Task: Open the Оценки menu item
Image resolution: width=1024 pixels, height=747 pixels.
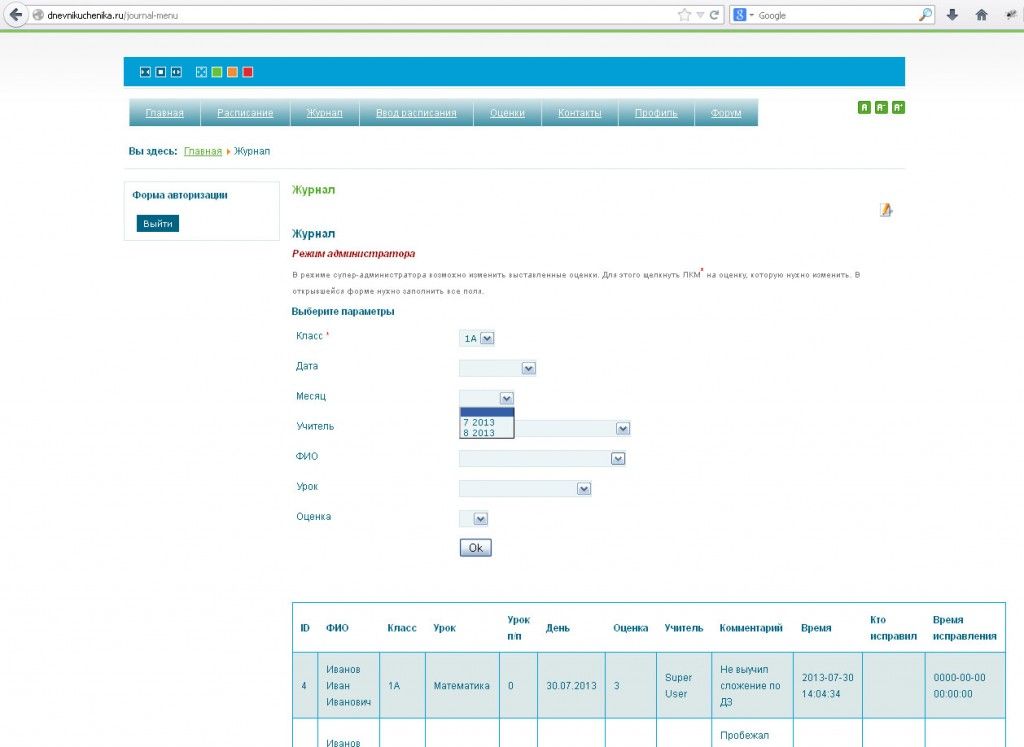Action: 507,113
